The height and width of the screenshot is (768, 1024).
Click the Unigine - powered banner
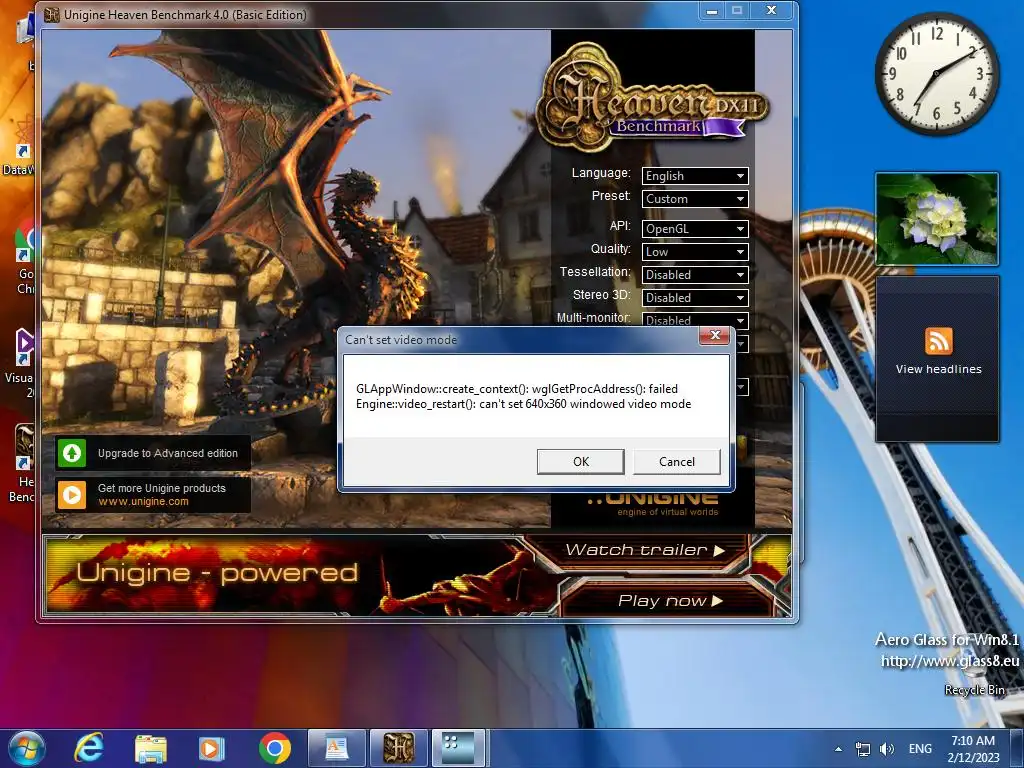(x=217, y=573)
